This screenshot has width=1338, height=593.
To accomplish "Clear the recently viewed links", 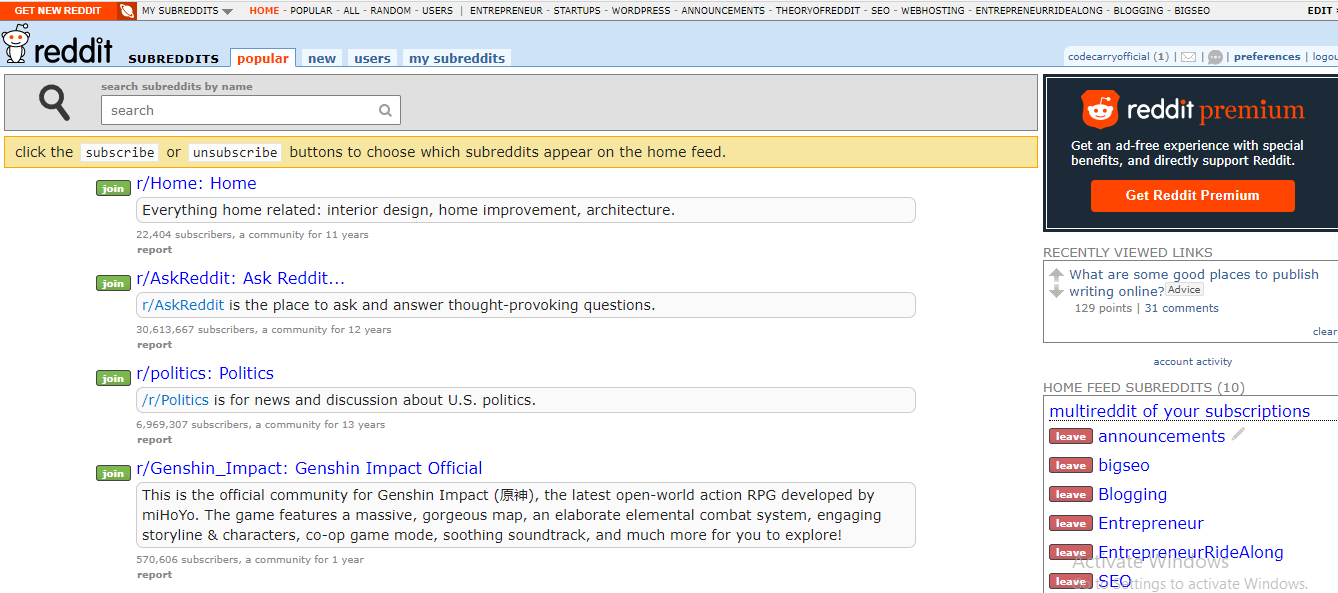I will click(x=1325, y=332).
